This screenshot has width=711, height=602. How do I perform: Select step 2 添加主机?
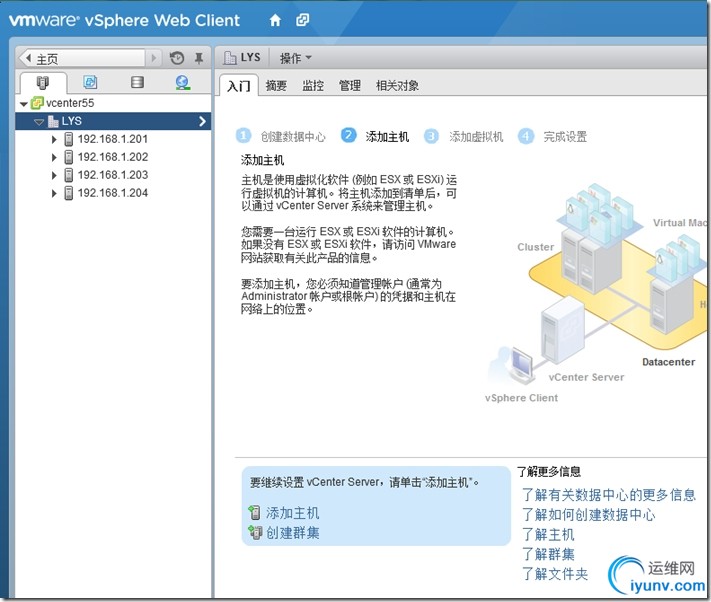(375, 136)
